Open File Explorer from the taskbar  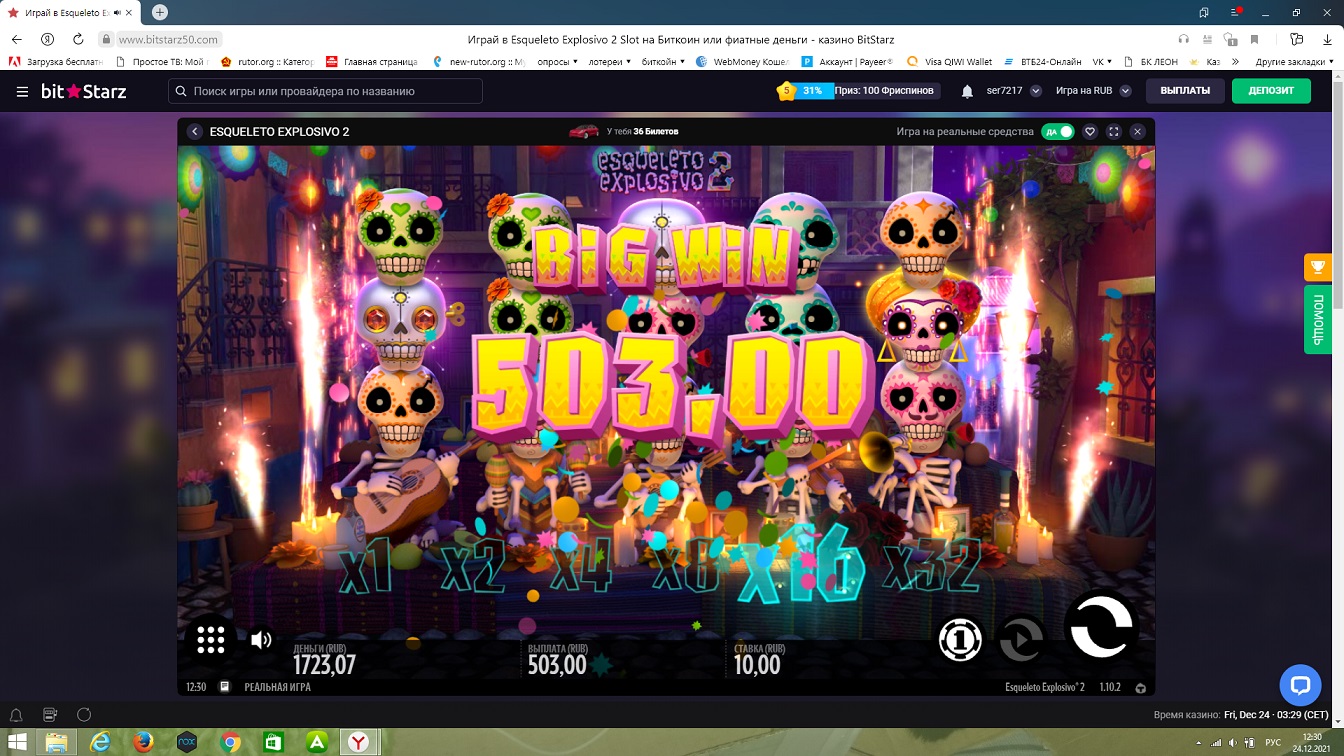57,742
